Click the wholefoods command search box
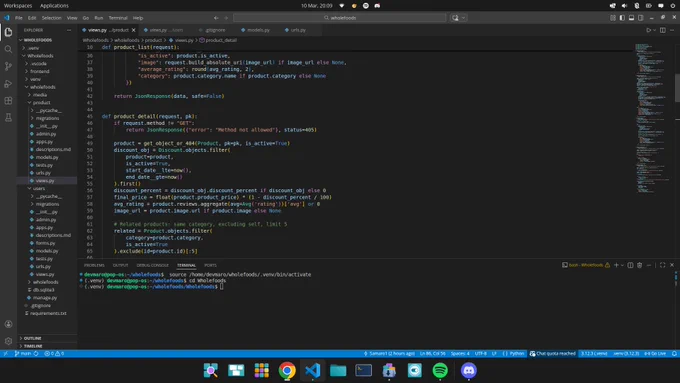The image size is (680, 383). coord(340,18)
